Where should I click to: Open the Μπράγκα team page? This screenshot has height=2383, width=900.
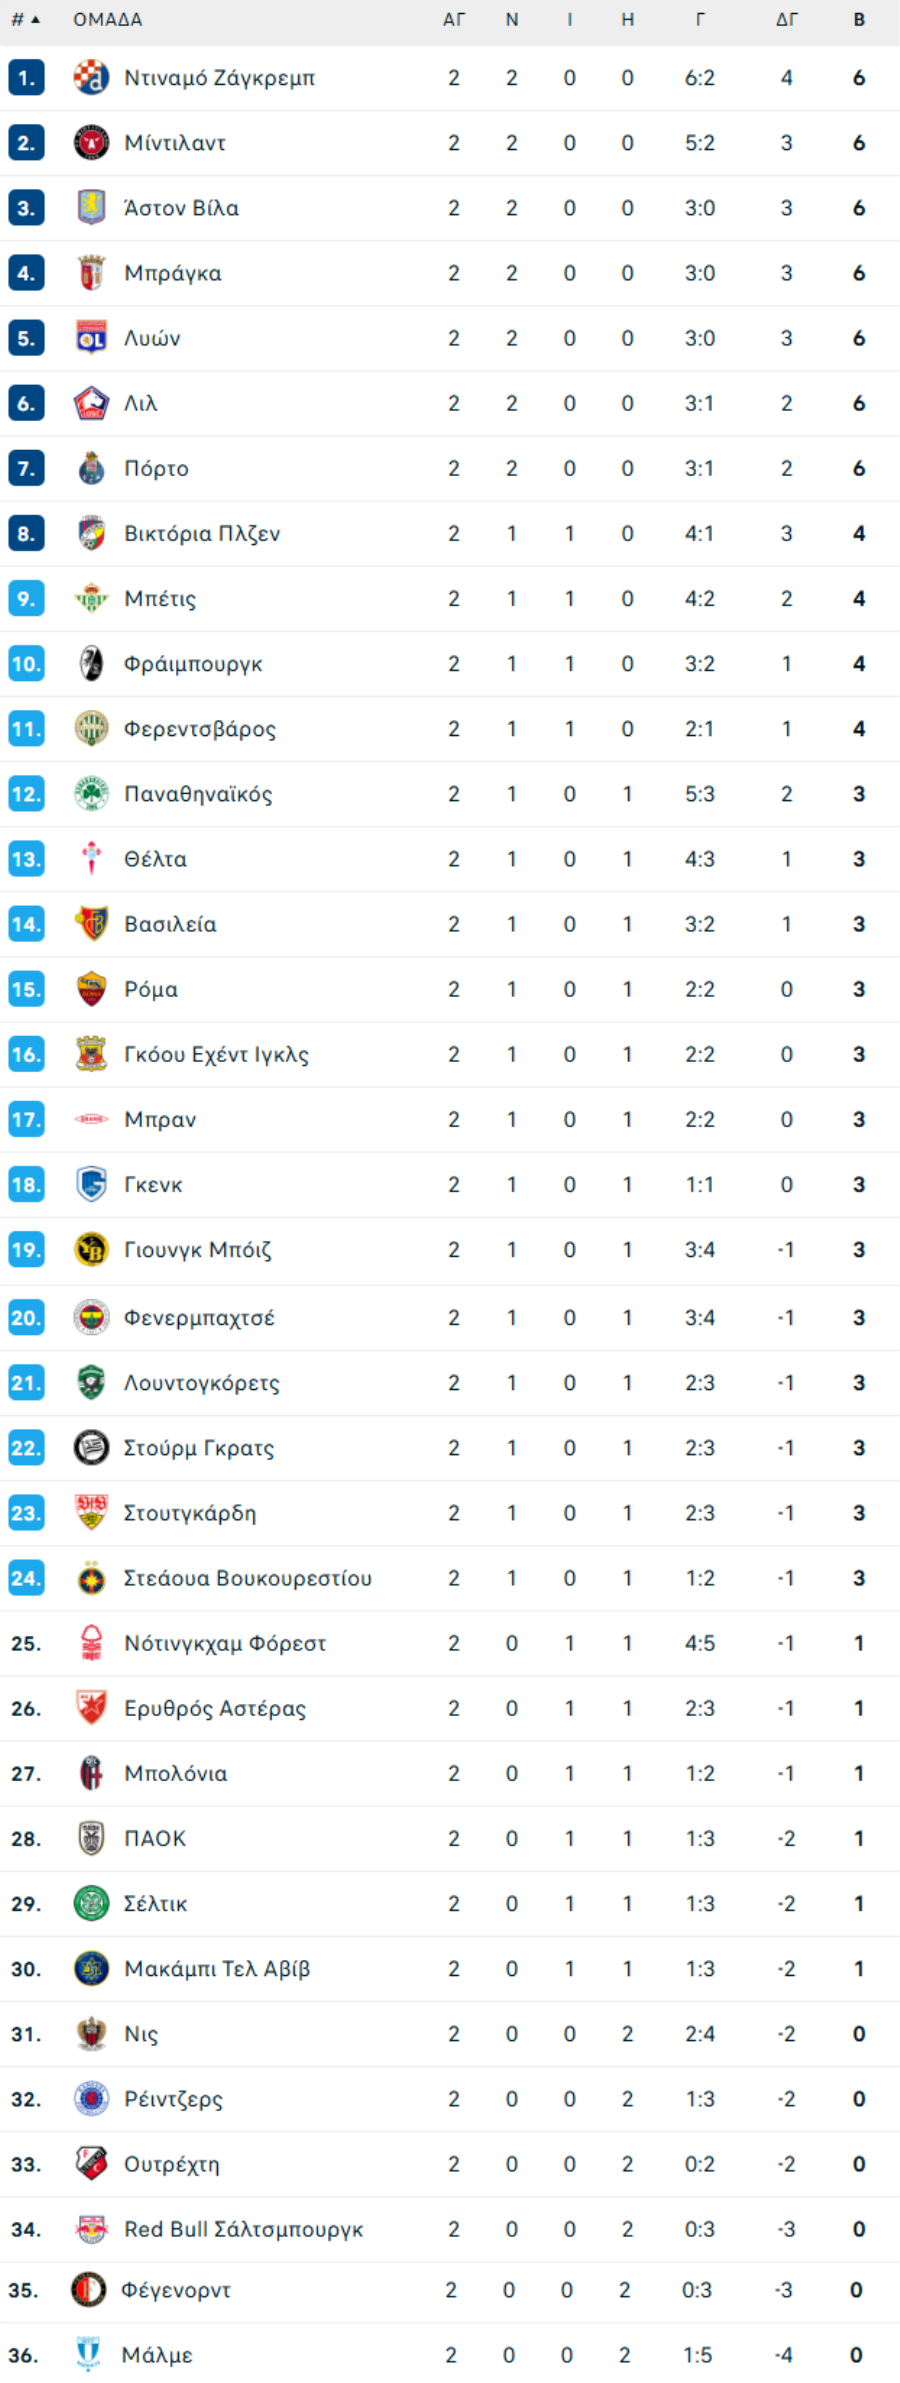point(173,273)
